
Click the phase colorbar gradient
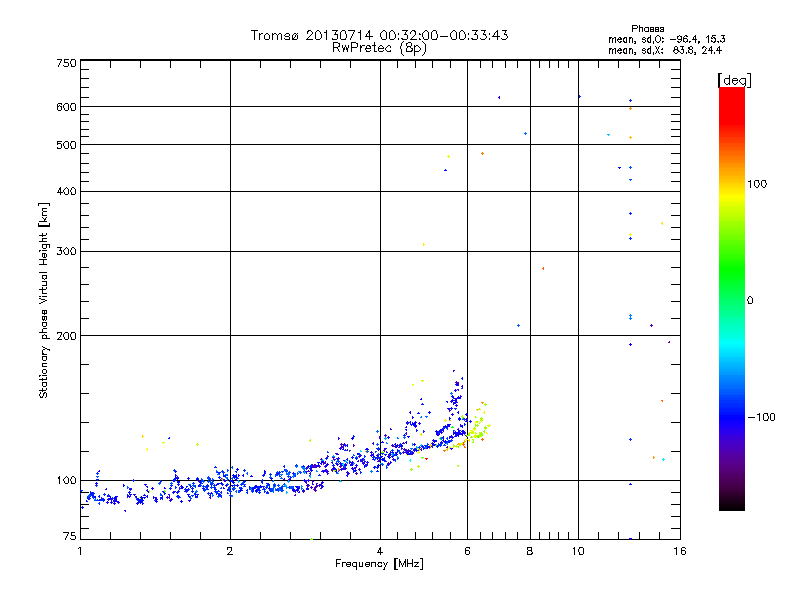click(x=732, y=298)
